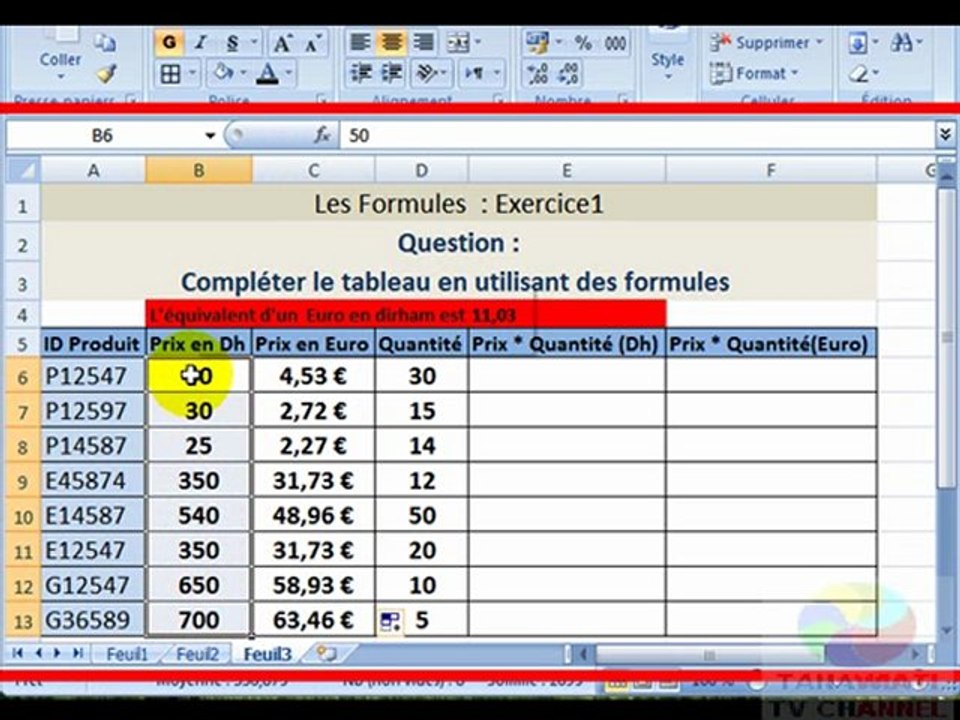Click the Clear eraser icon
Viewport: 960px width, 720px height.
pyautogui.click(x=859, y=74)
